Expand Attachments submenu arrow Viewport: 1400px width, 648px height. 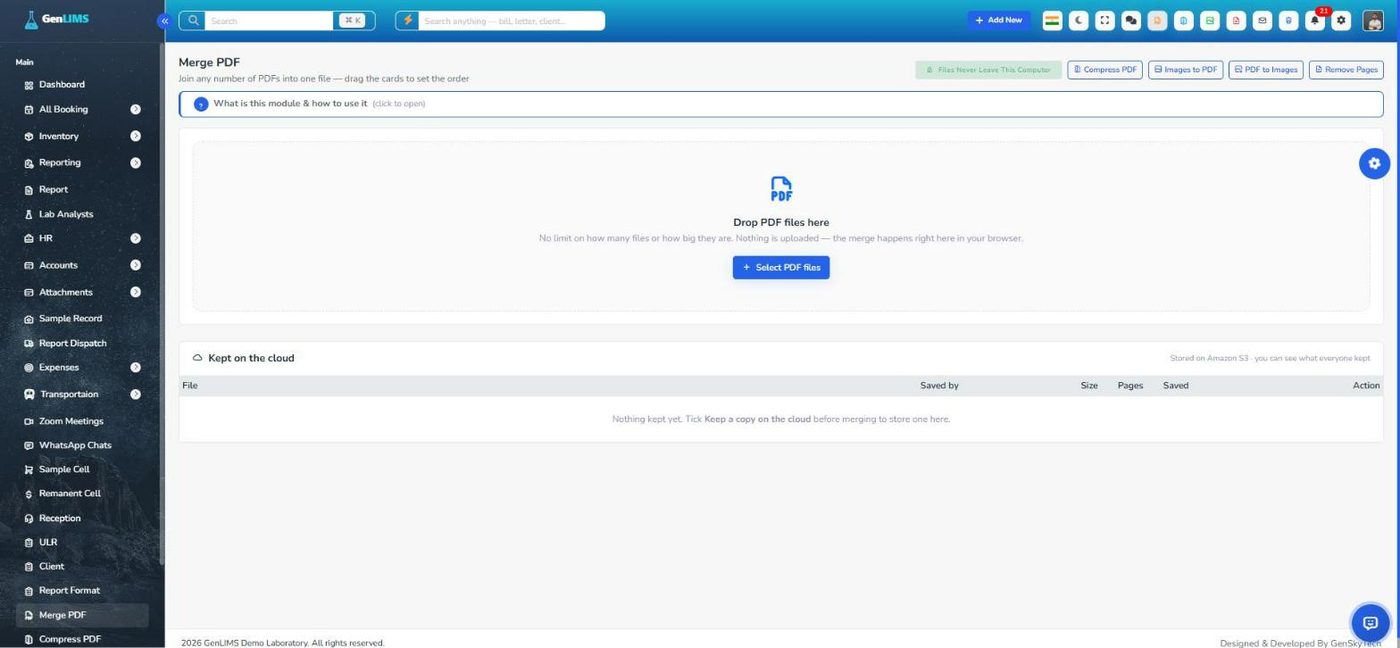(135, 292)
